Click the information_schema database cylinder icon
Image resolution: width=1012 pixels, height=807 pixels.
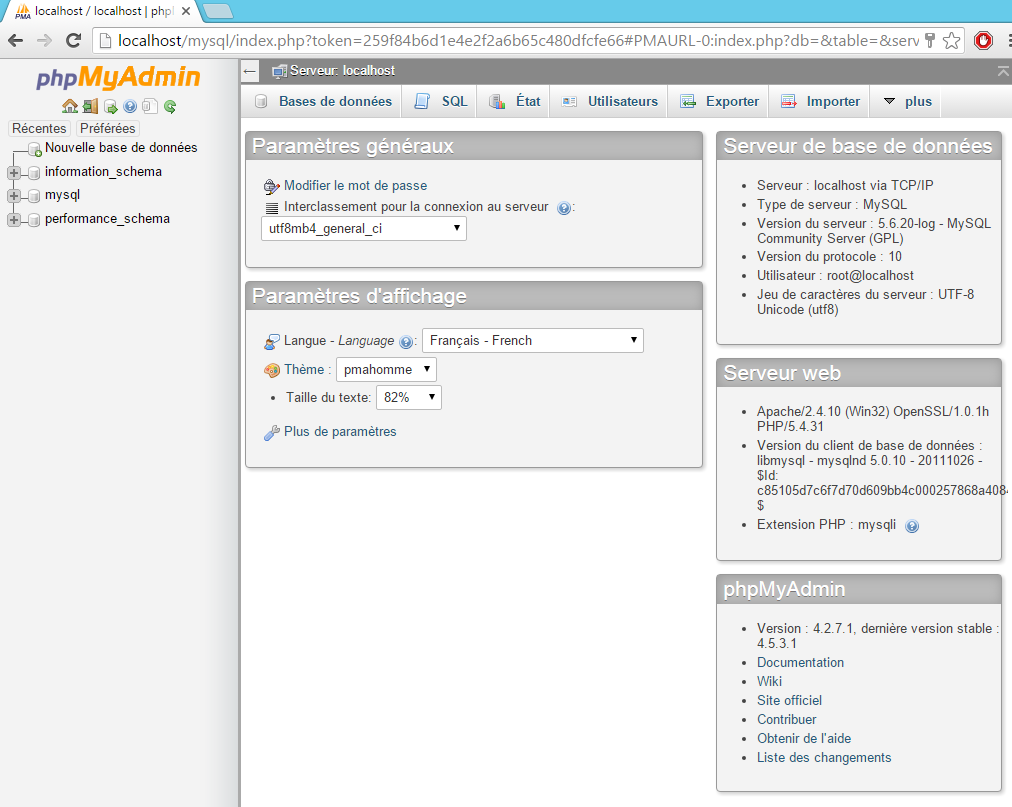(34, 172)
